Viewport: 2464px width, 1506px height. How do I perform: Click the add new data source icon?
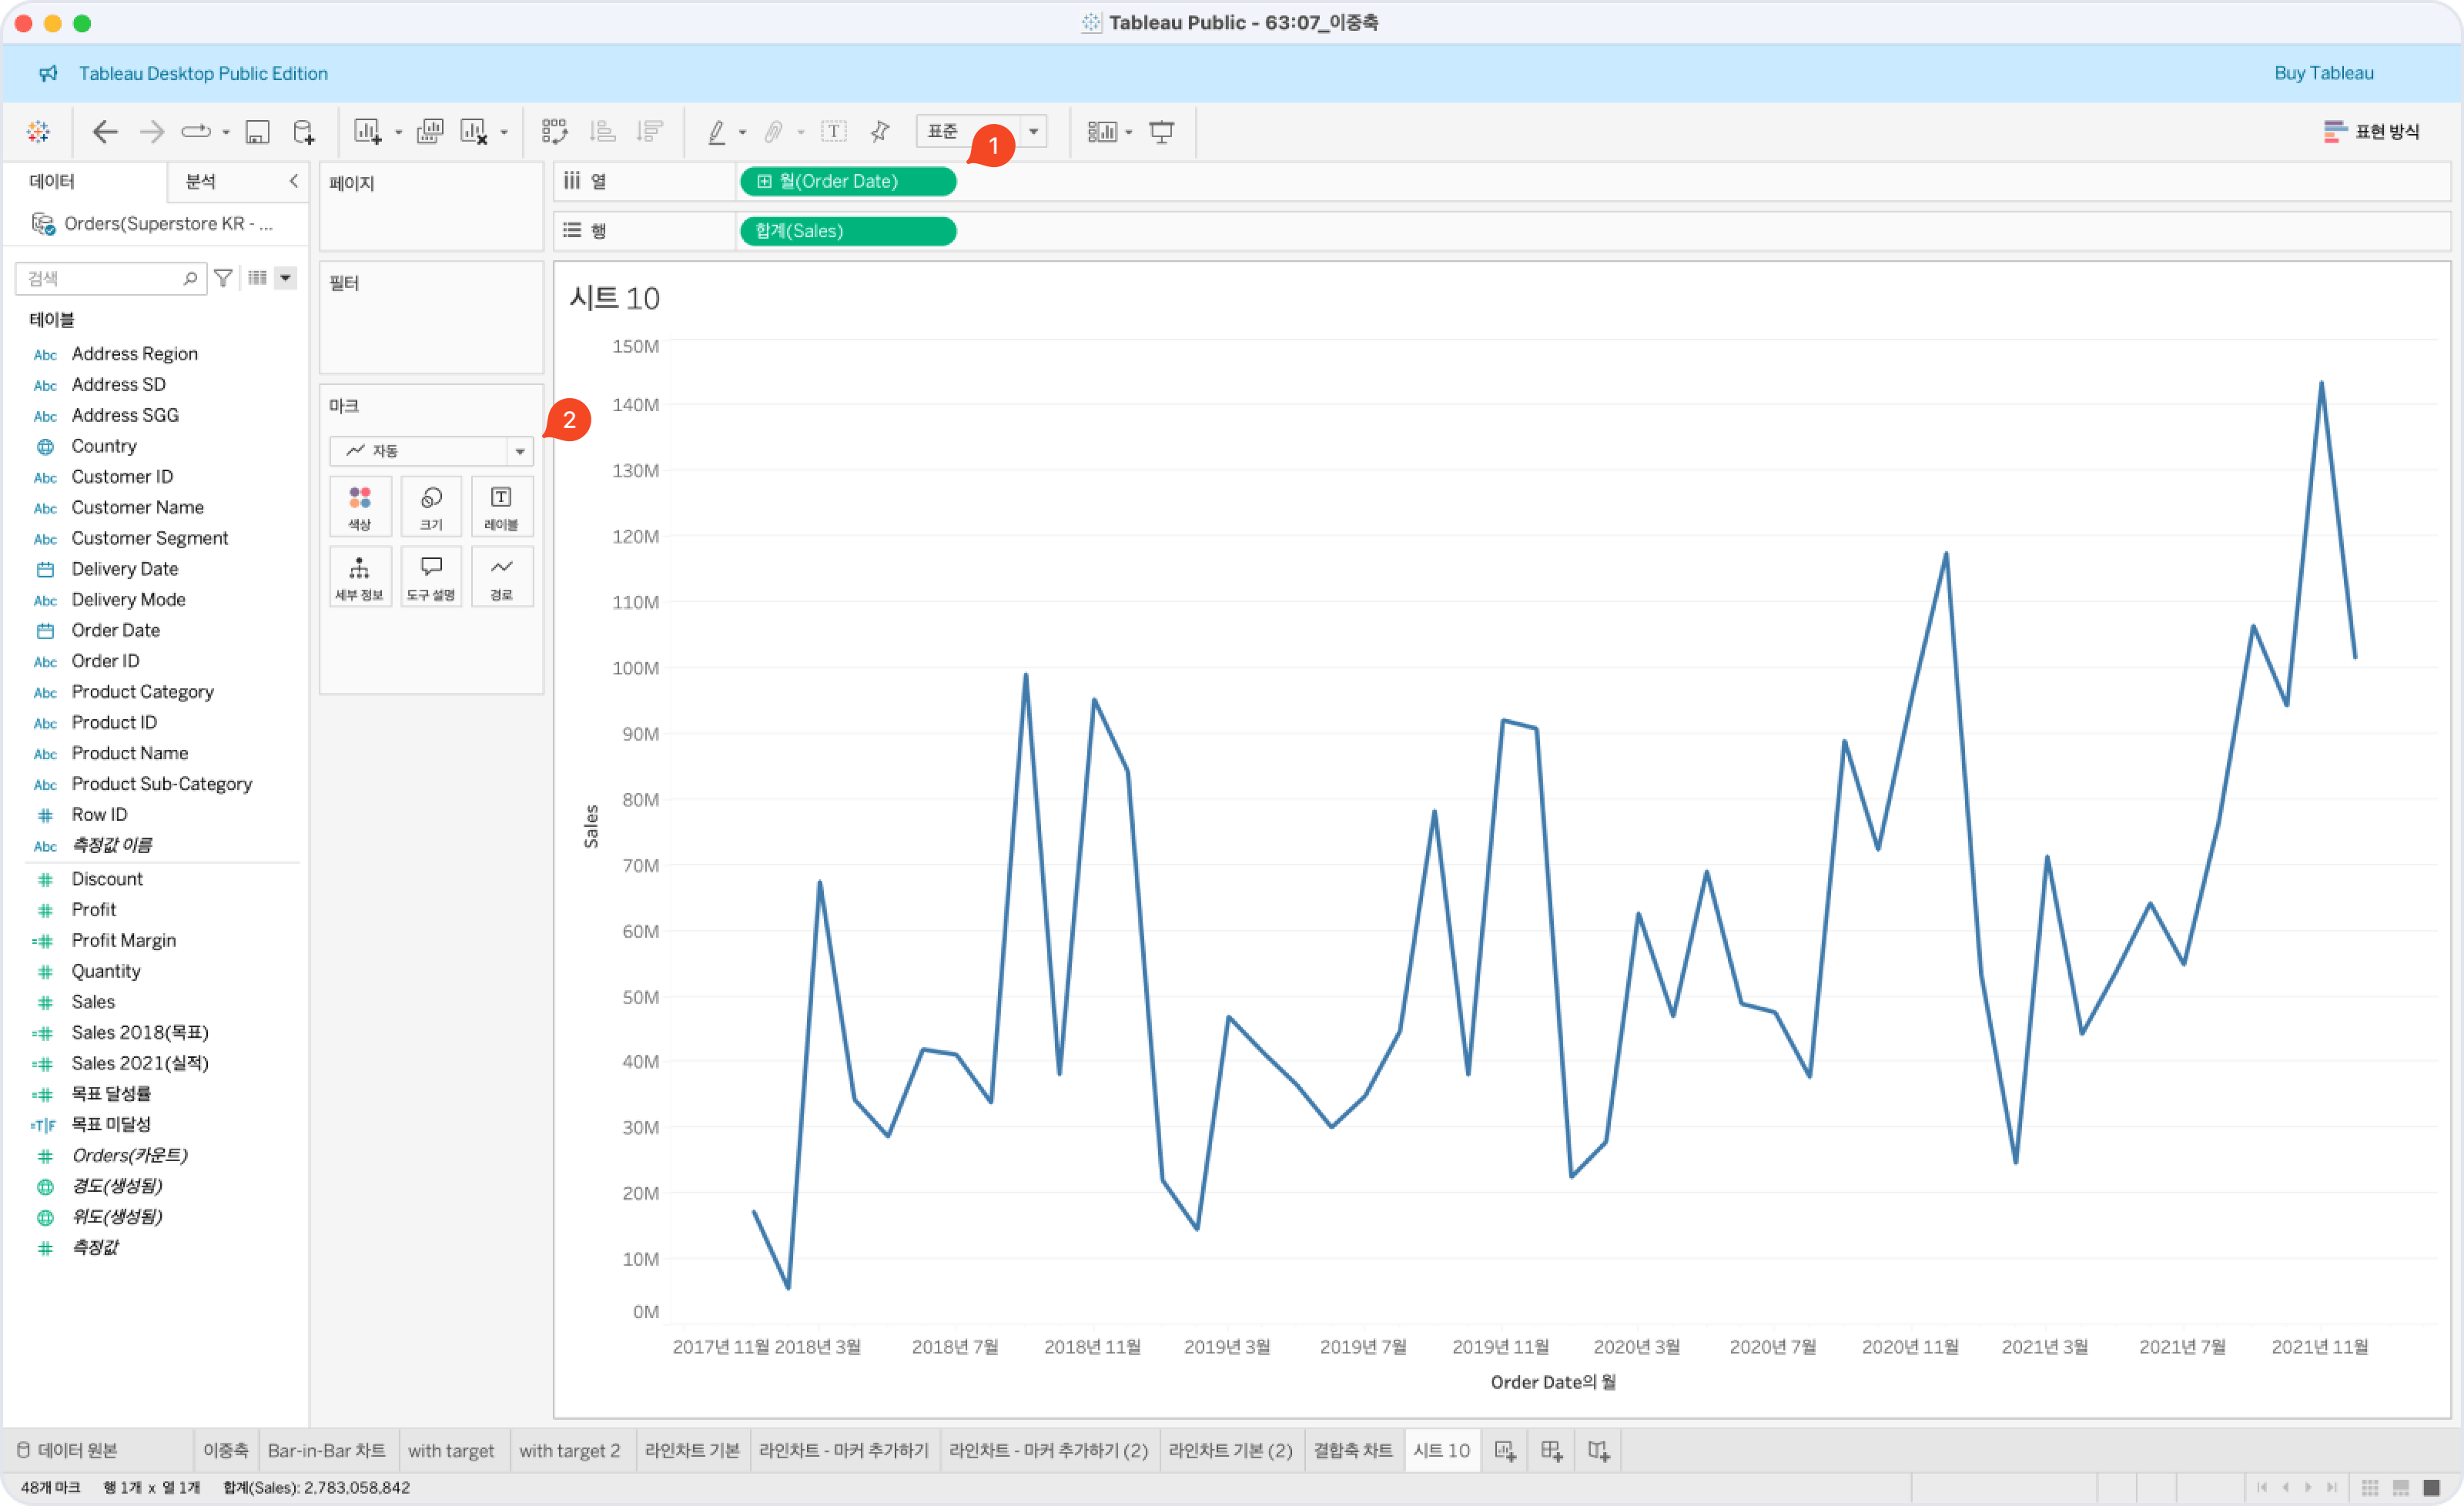tap(303, 131)
